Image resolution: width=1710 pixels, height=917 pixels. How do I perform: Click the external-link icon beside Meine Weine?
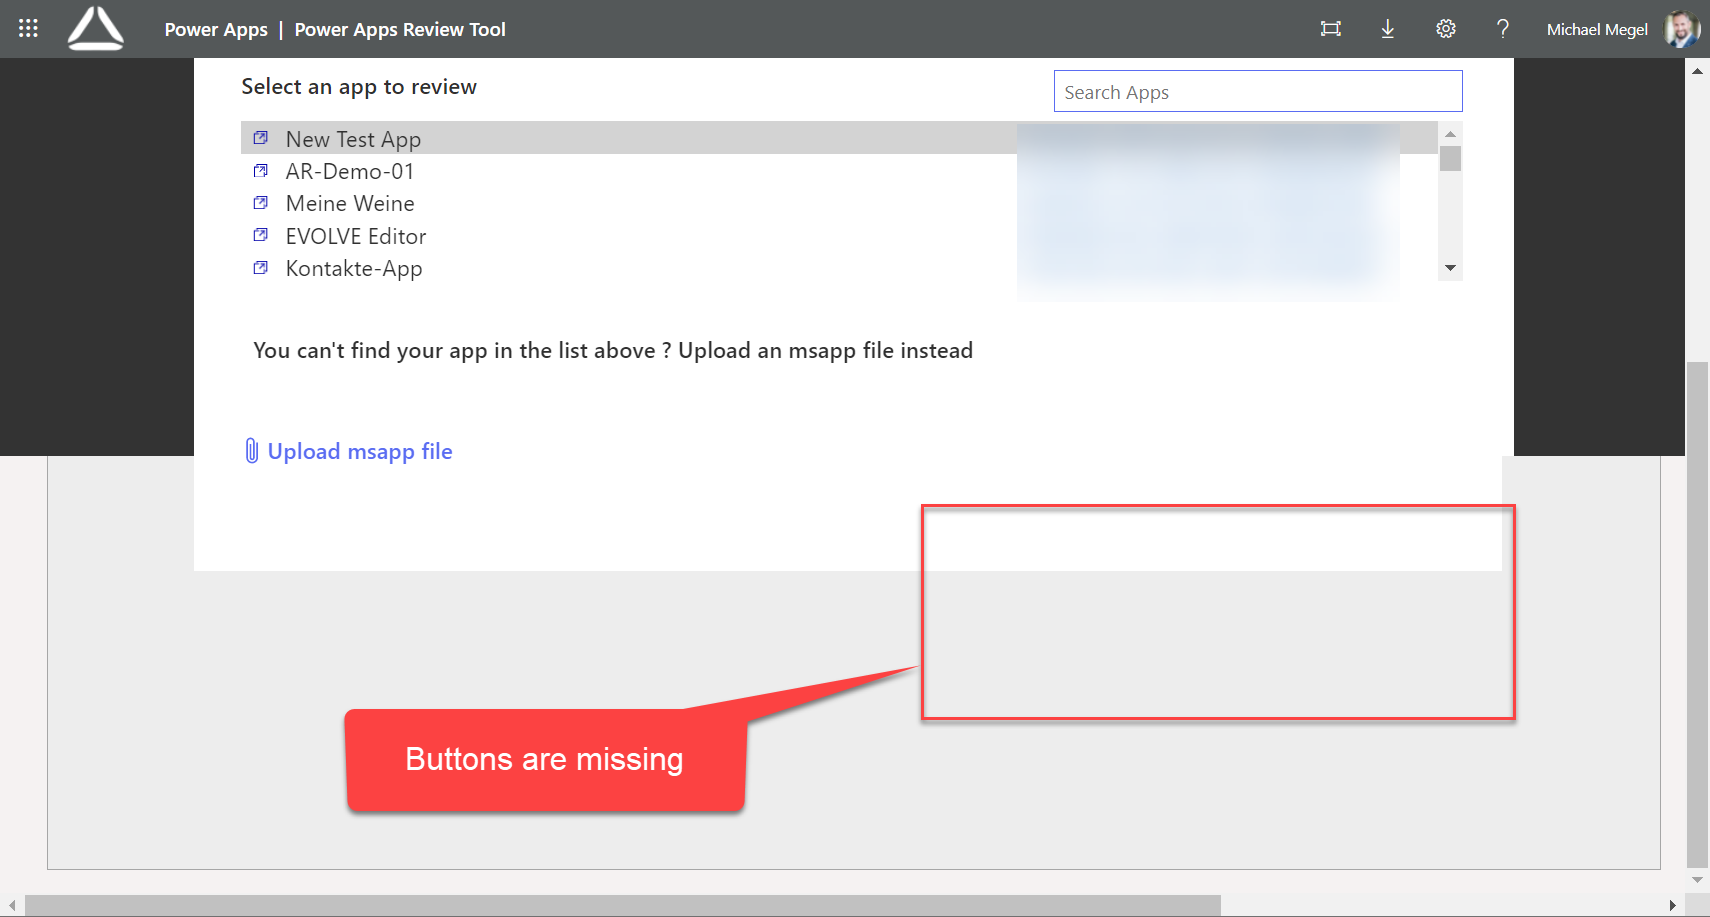pyautogui.click(x=261, y=201)
